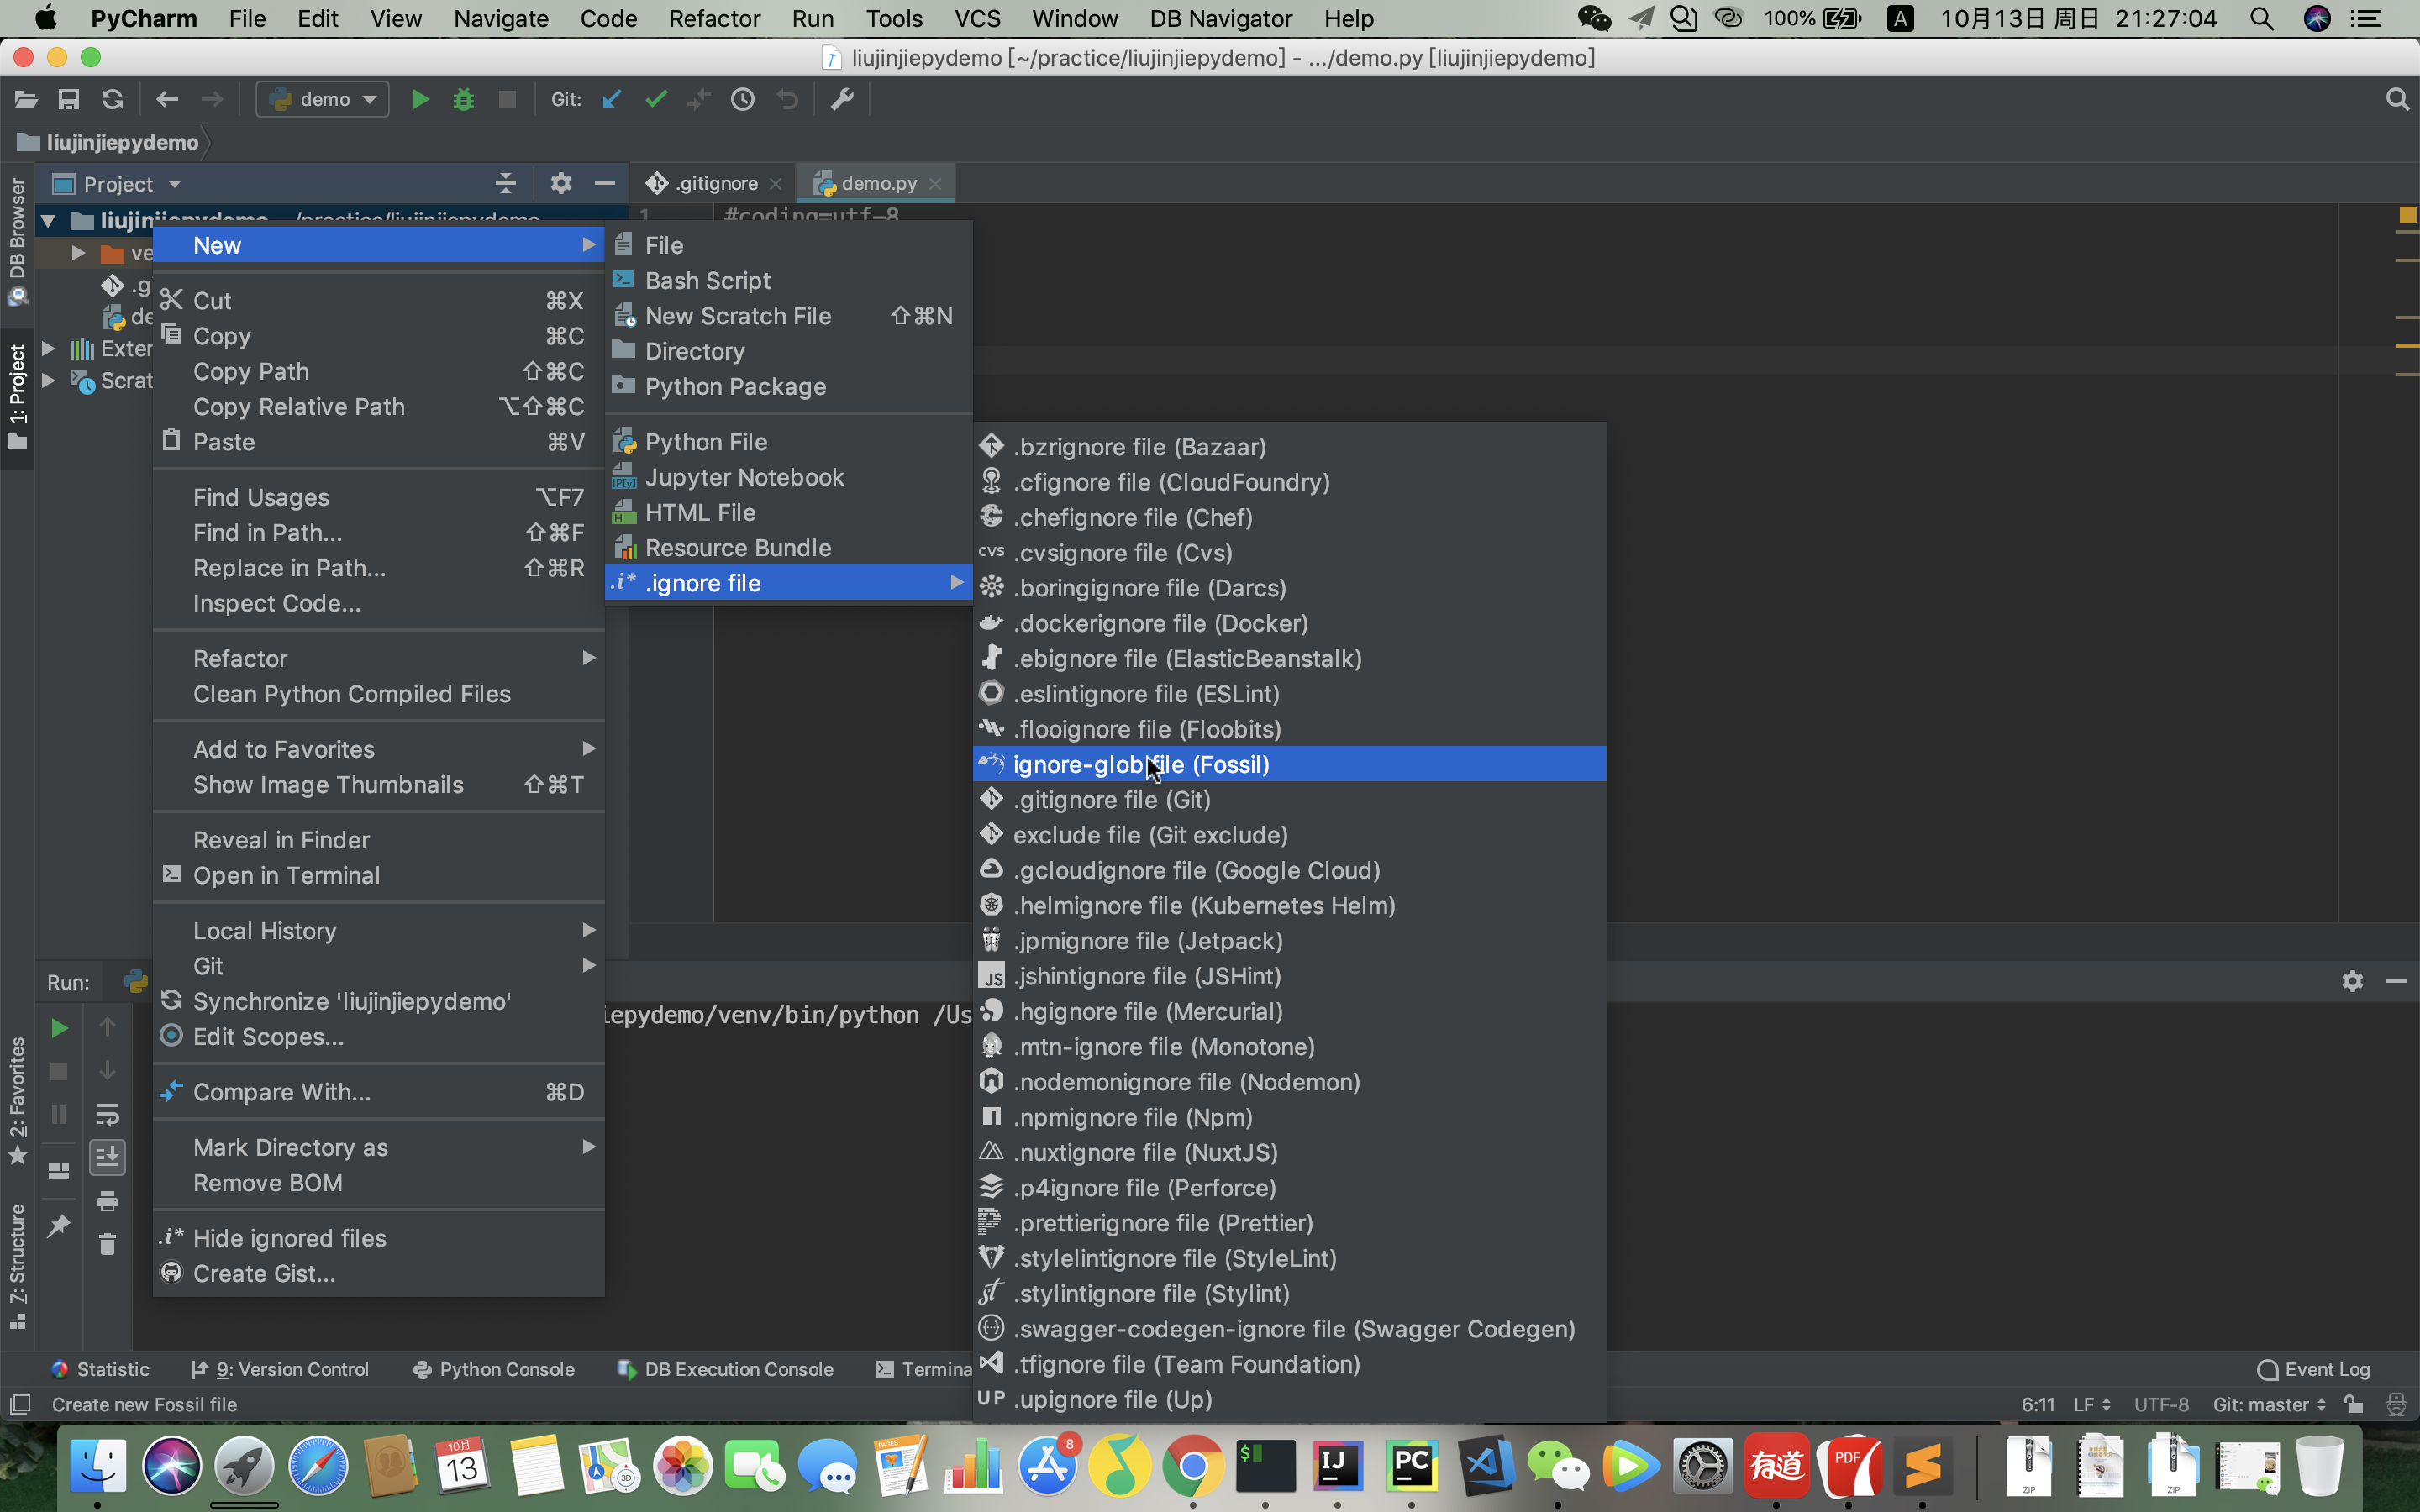Screen dimensions: 2420x1512
Task: Click the Open folder toolbar icon
Action: (26, 99)
